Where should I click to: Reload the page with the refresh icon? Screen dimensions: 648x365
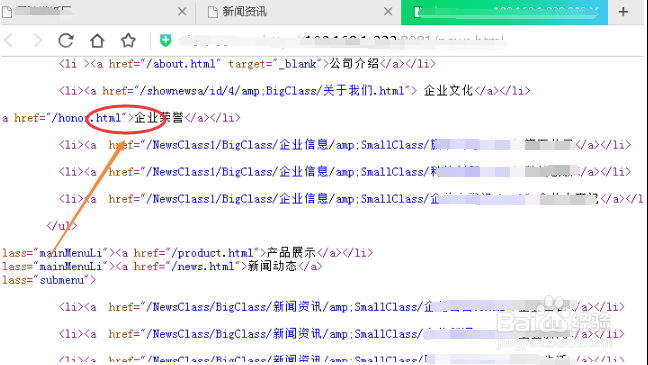(x=66, y=41)
